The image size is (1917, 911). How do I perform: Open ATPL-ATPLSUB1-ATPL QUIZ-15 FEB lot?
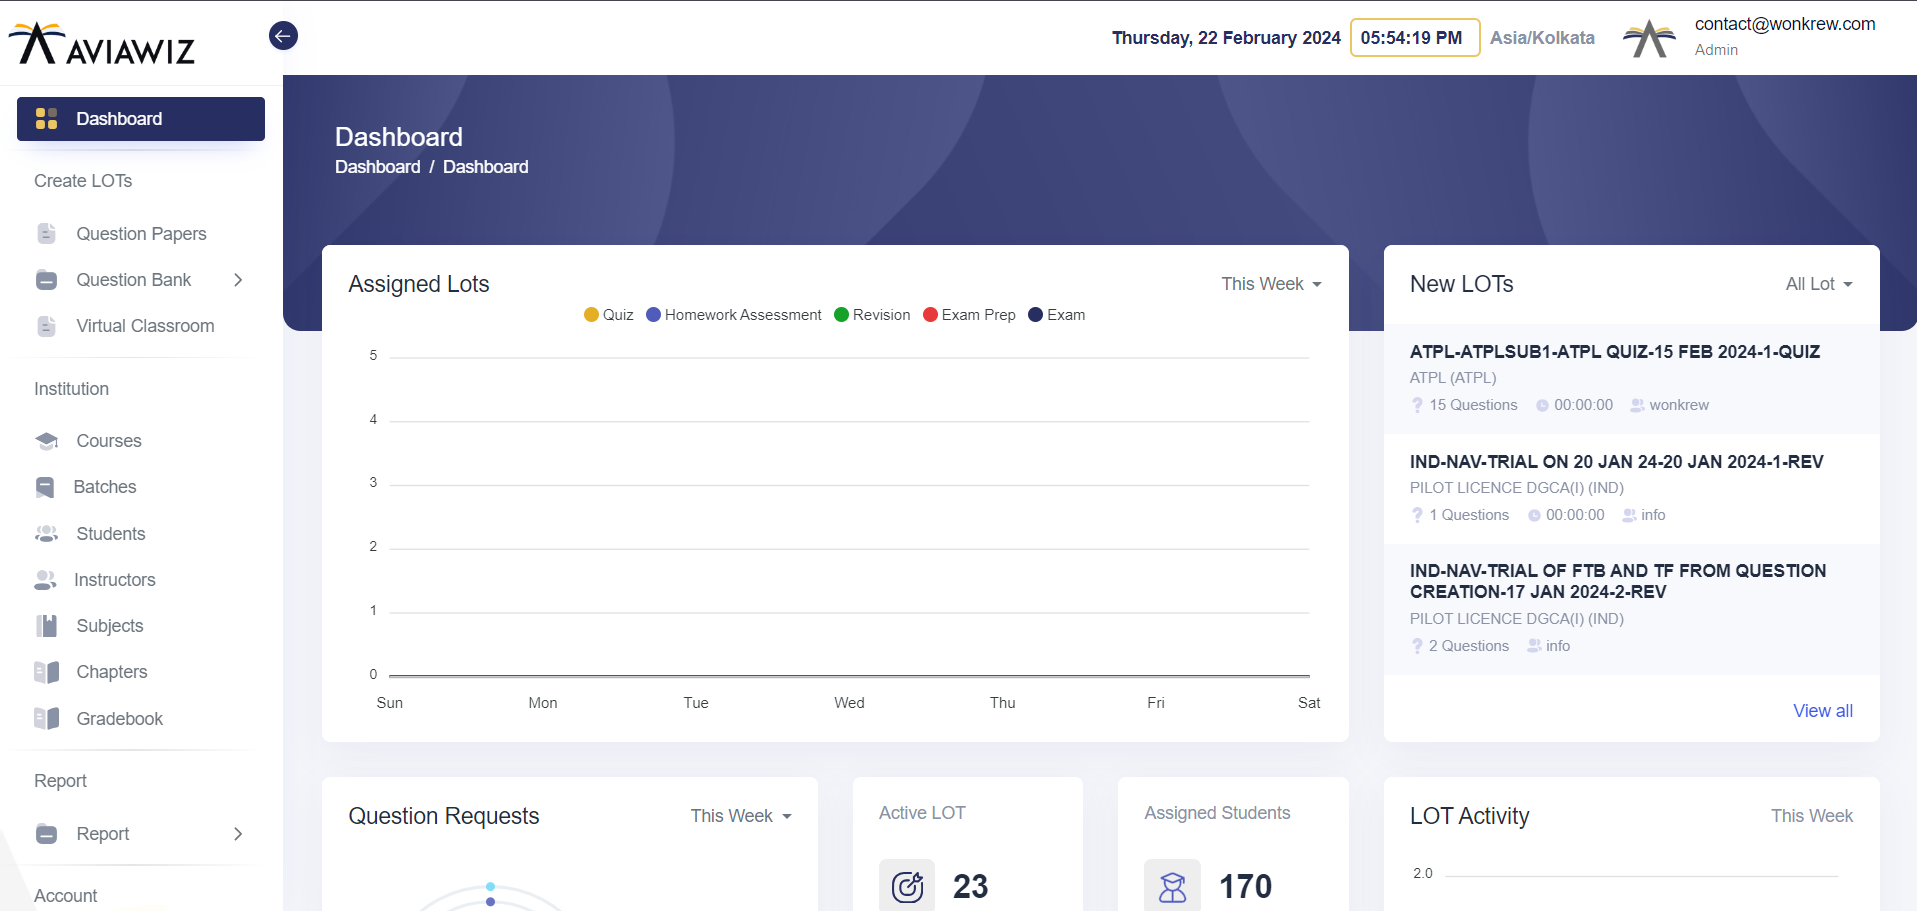pos(1614,352)
